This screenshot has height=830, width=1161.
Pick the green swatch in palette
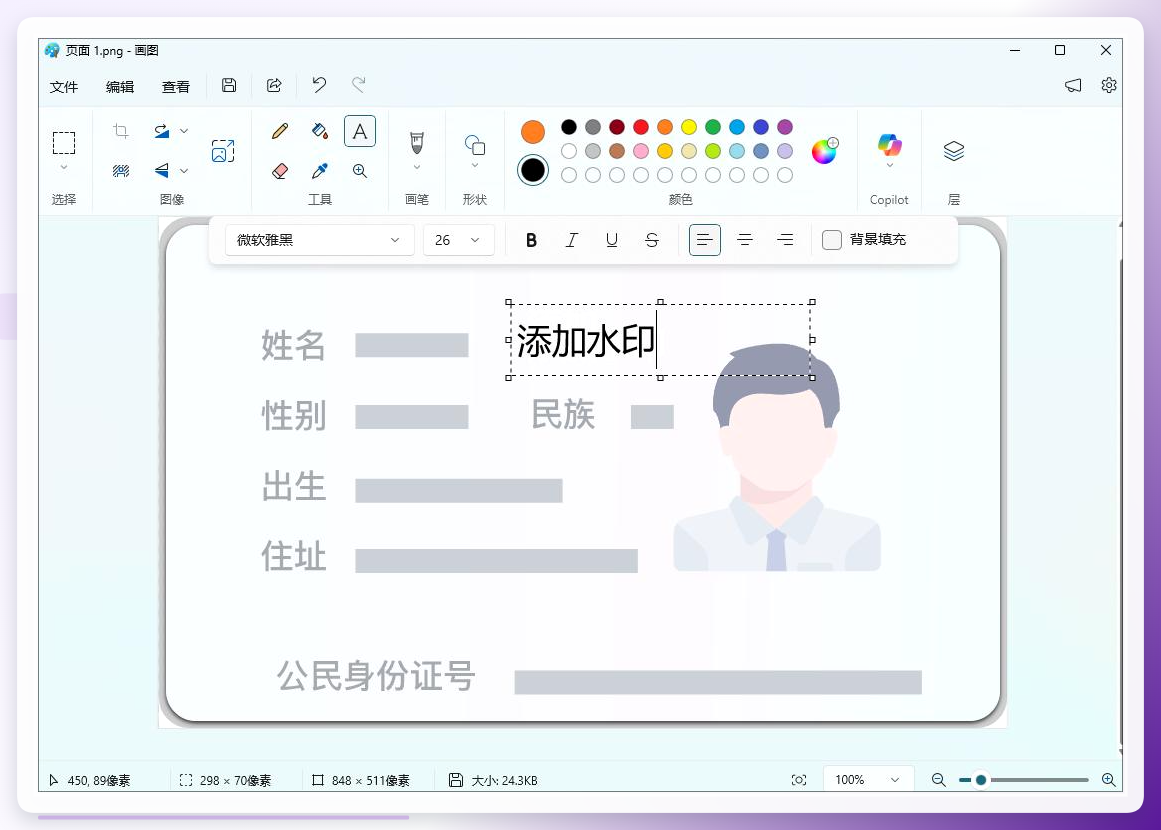pos(713,127)
